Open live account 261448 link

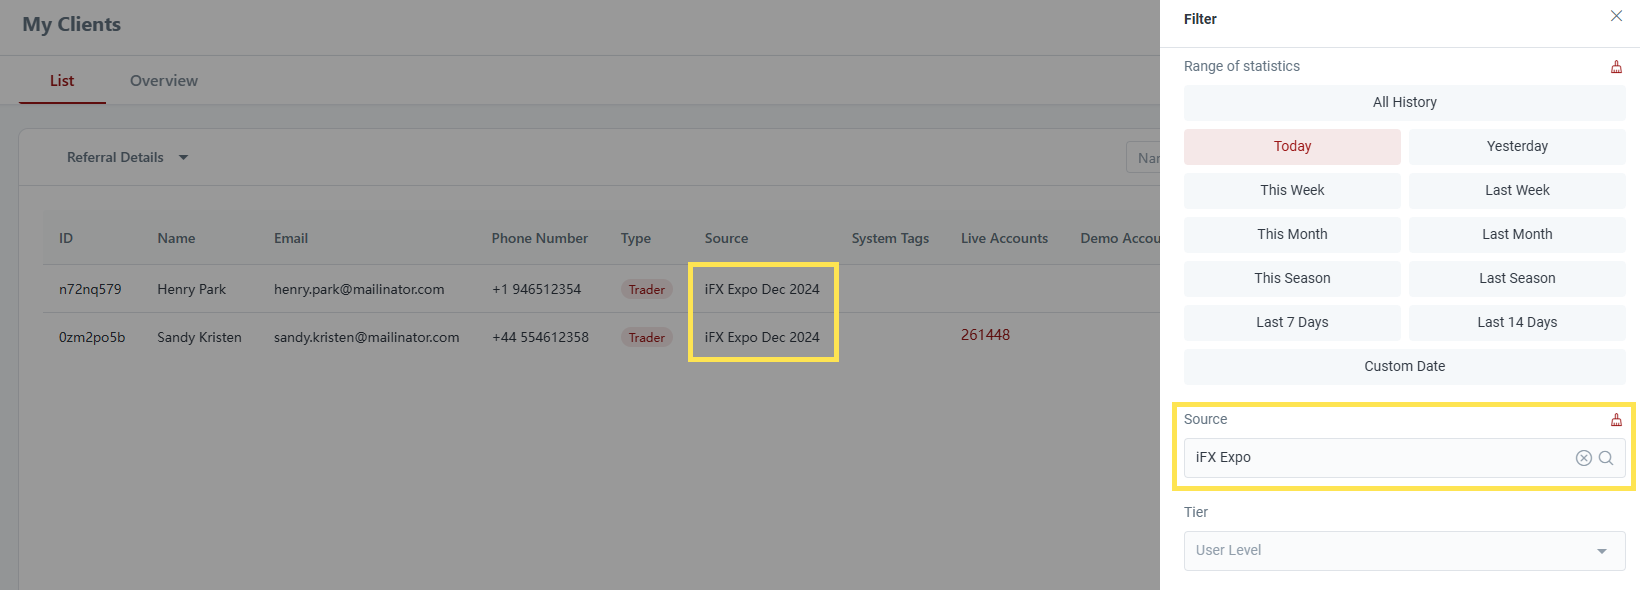pyautogui.click(x=985, y=335)
